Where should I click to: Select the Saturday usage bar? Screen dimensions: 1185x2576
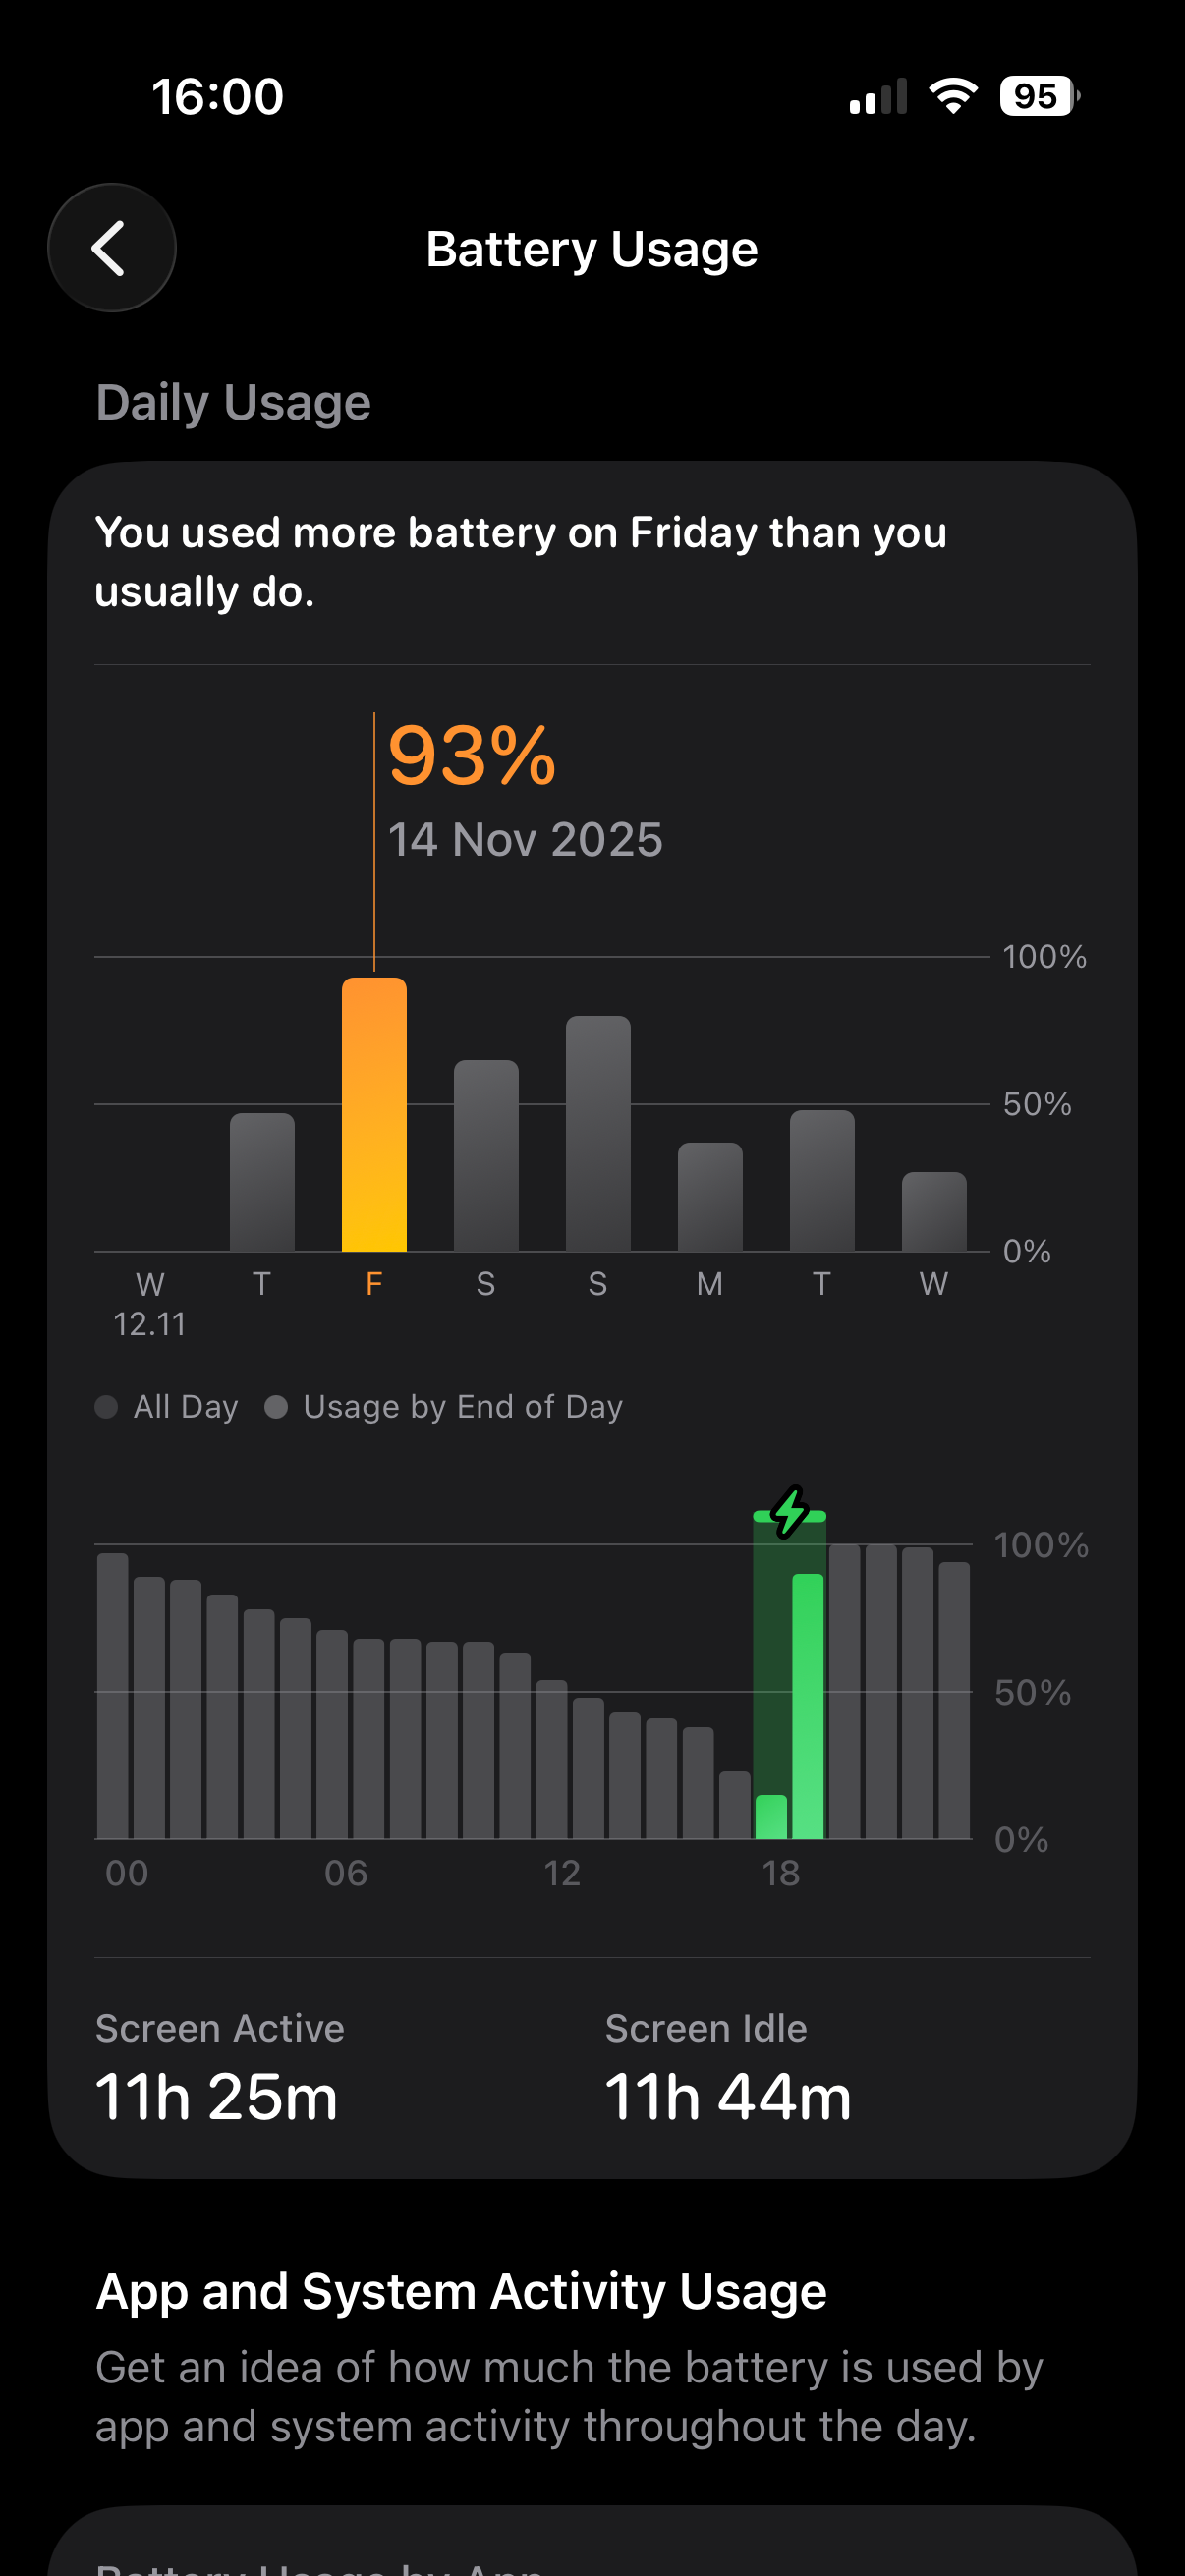(x=486, y=1156)
